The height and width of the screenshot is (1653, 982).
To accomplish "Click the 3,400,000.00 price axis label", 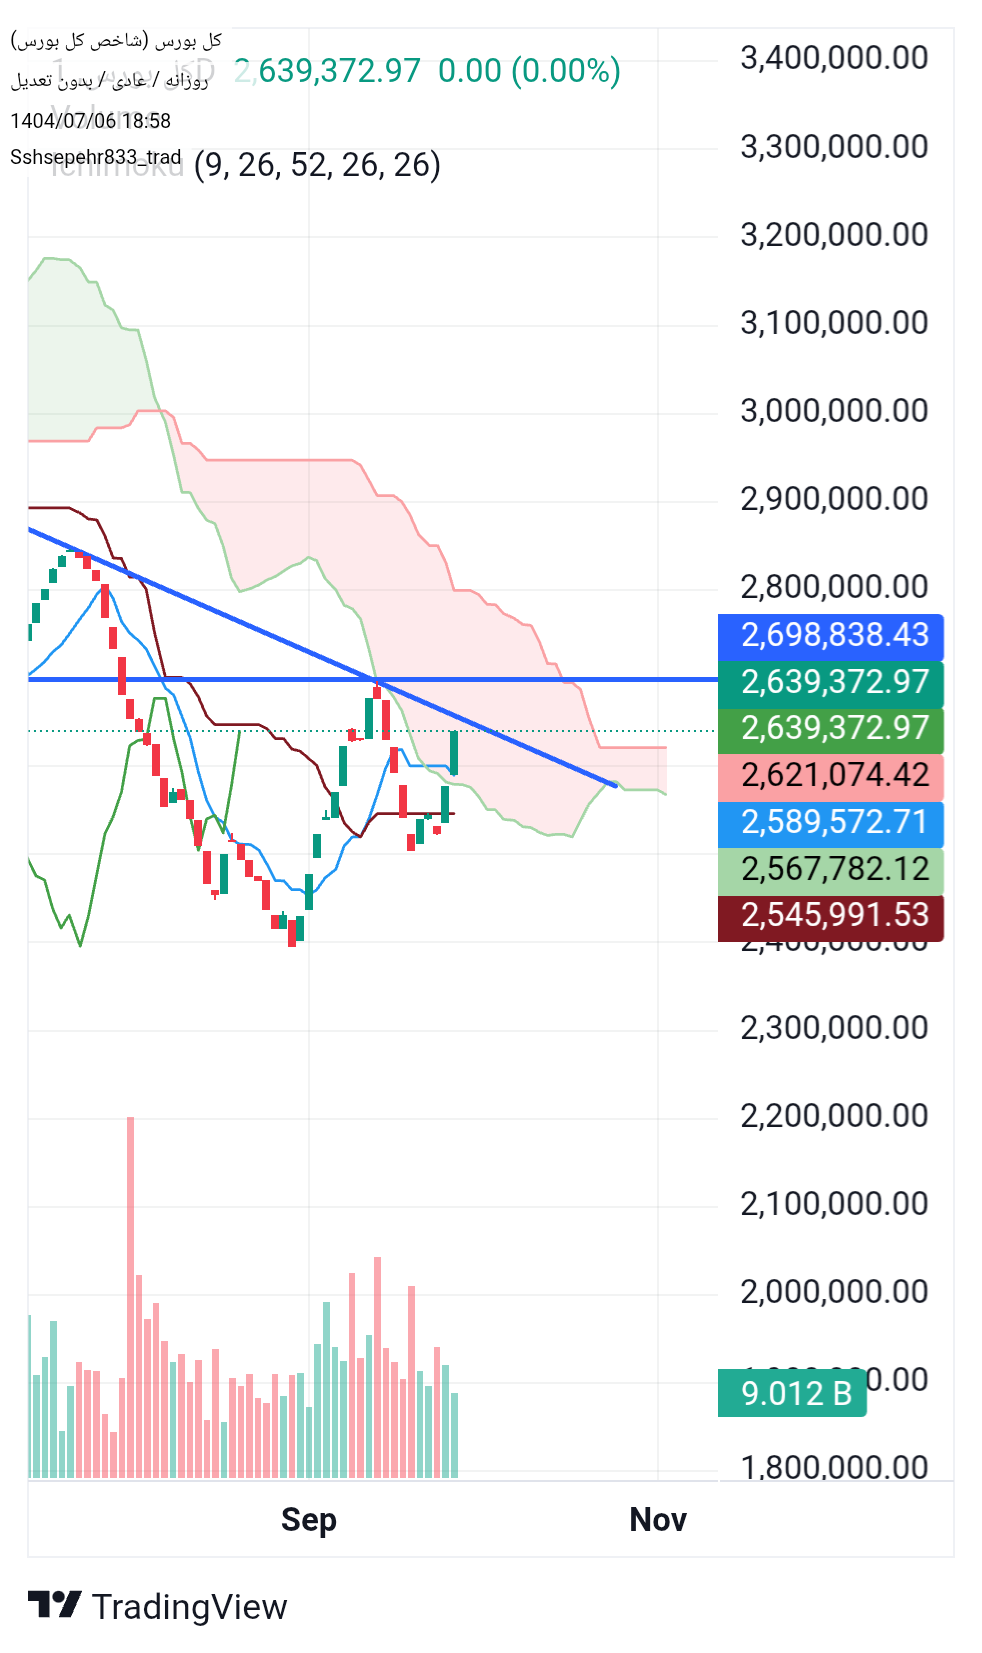I will pyautogui.click(x=833, y=58).
